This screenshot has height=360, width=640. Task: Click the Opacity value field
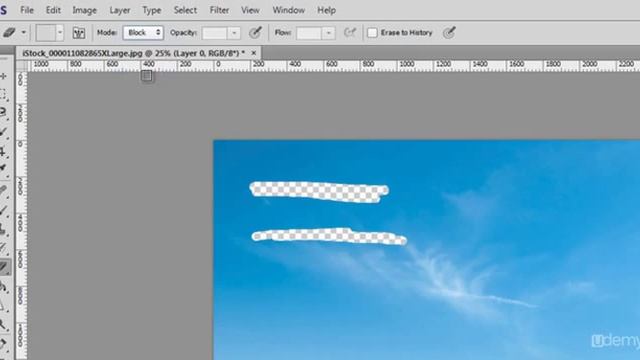tap(215, 33)
